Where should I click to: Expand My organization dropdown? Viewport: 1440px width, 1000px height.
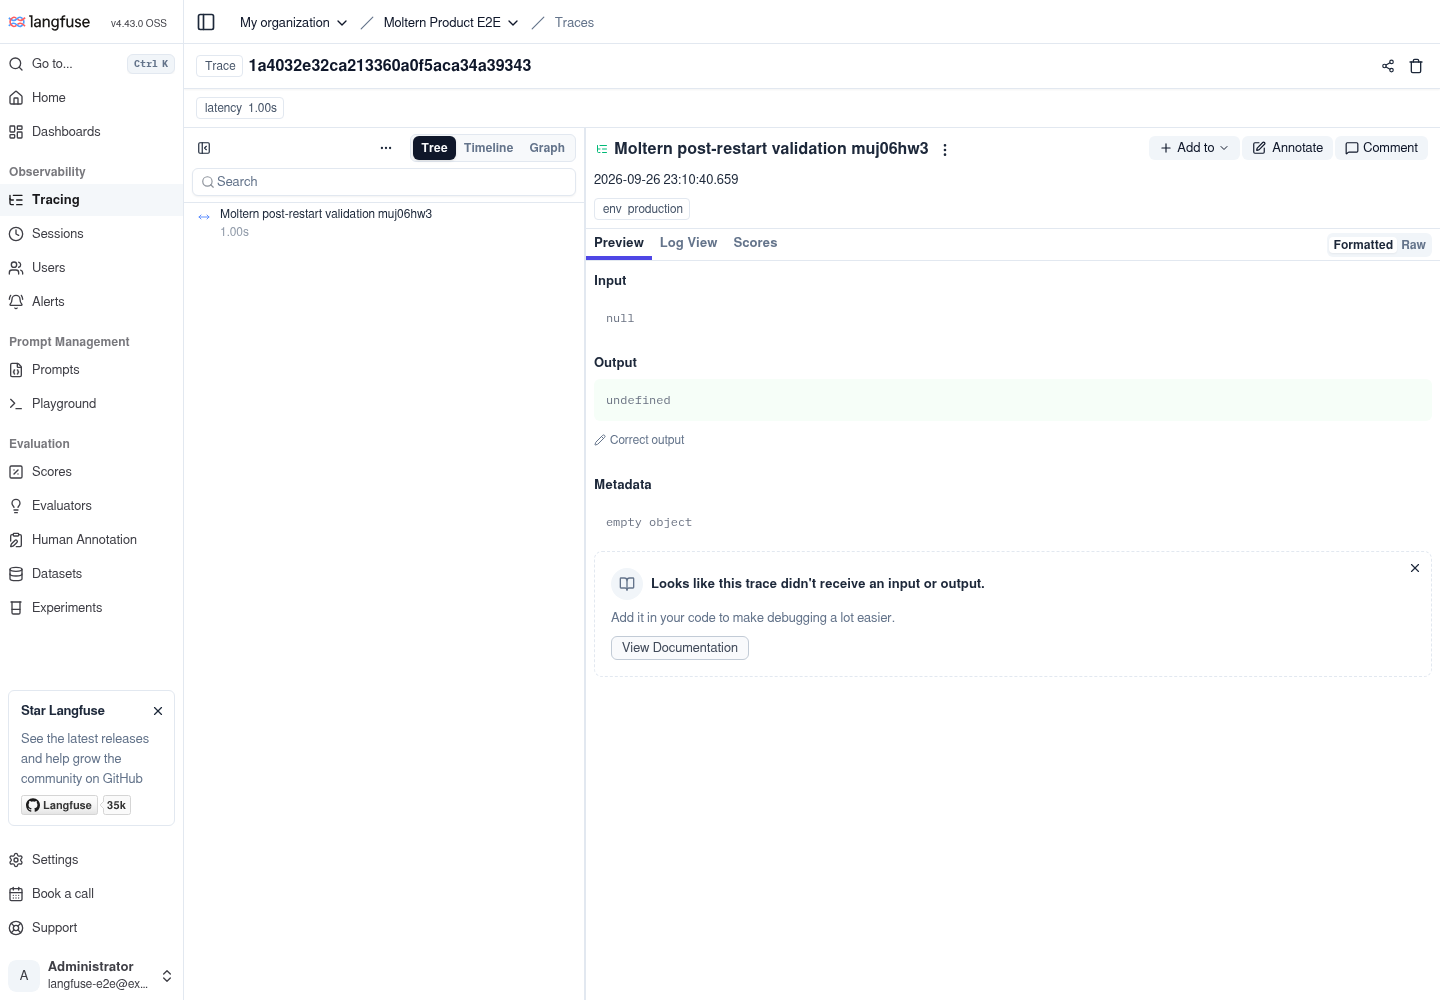293,22
